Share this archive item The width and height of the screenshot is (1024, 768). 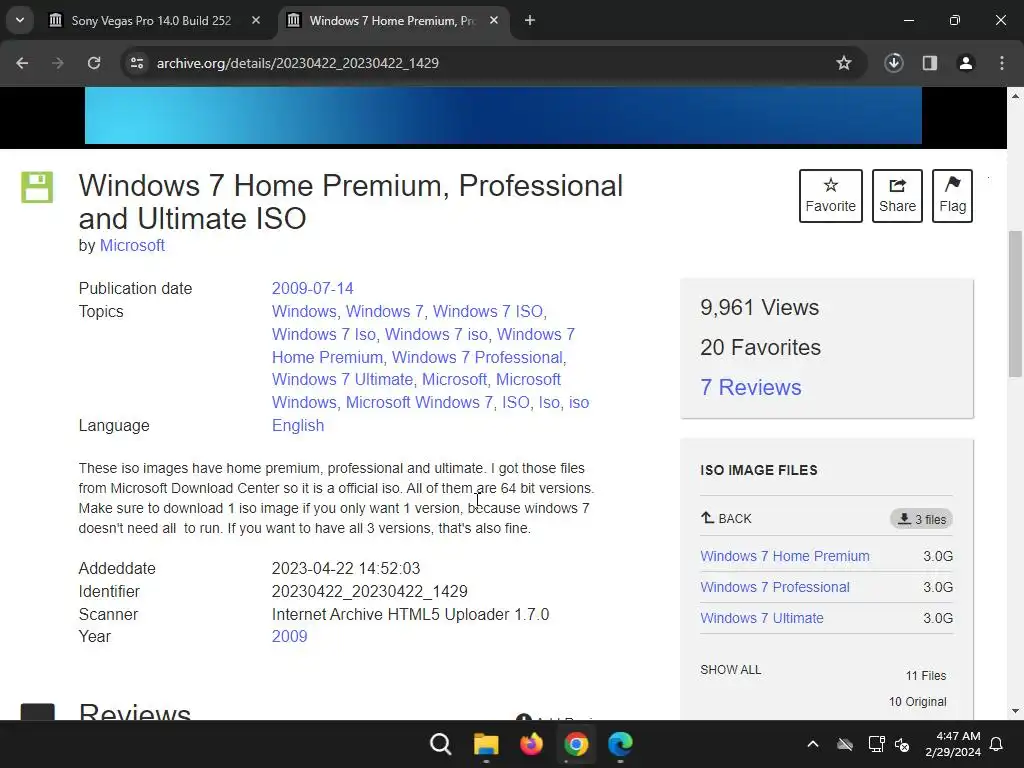pos(897,196)
